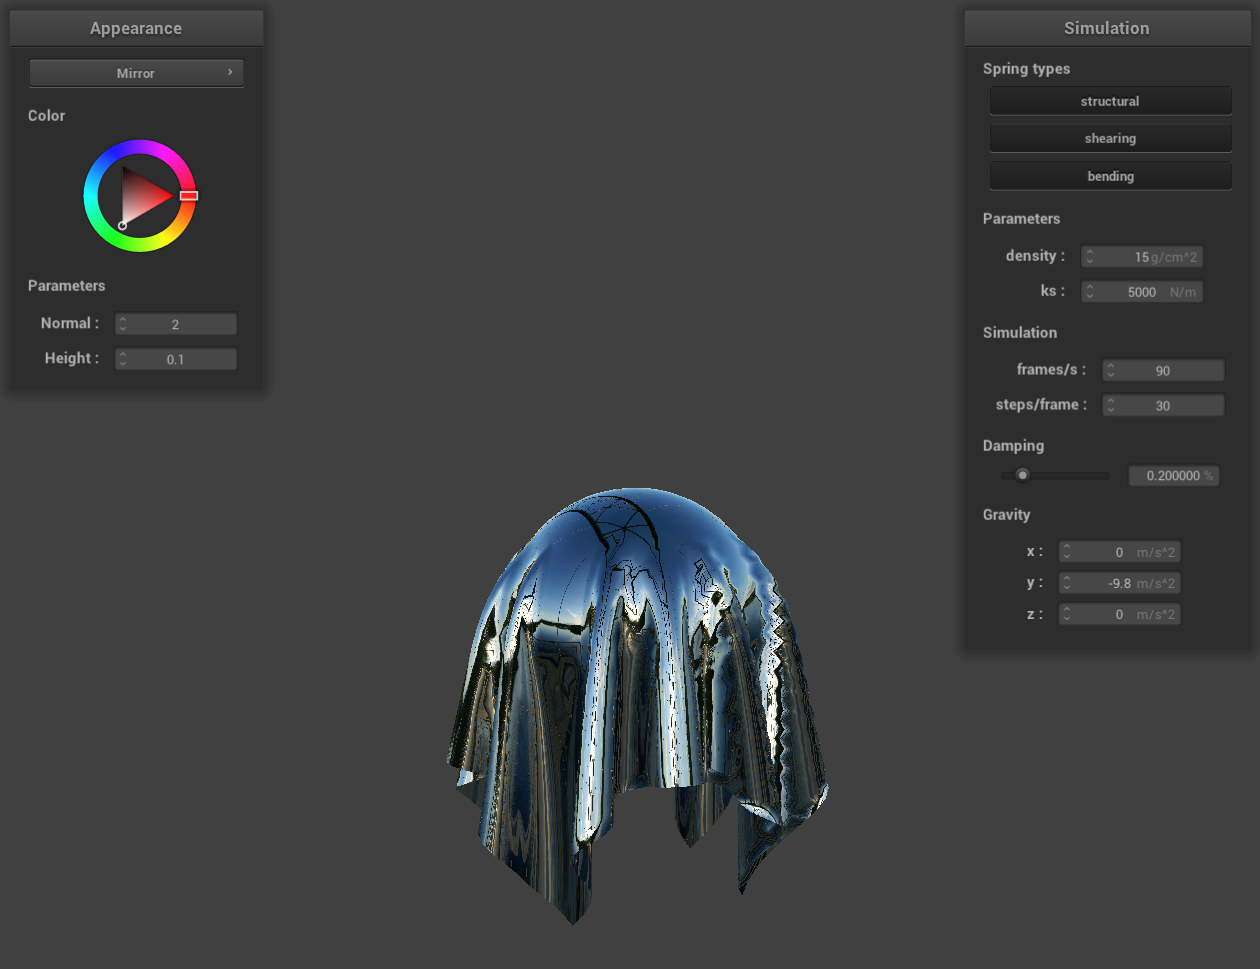Click the Simulation panel title bar
Viewport: 1260px width, 969px height.
1106,28
